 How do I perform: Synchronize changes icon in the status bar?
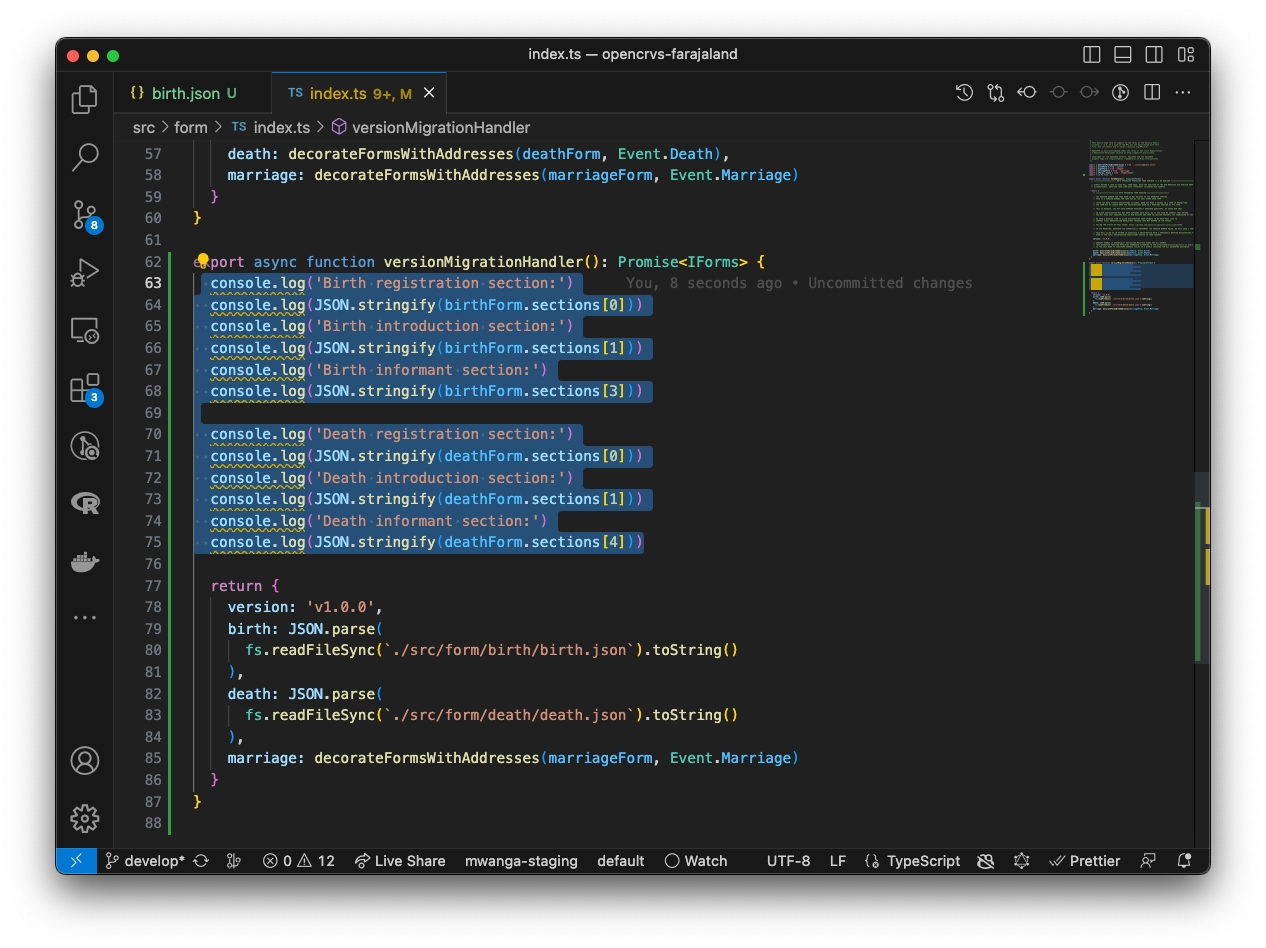201,861
